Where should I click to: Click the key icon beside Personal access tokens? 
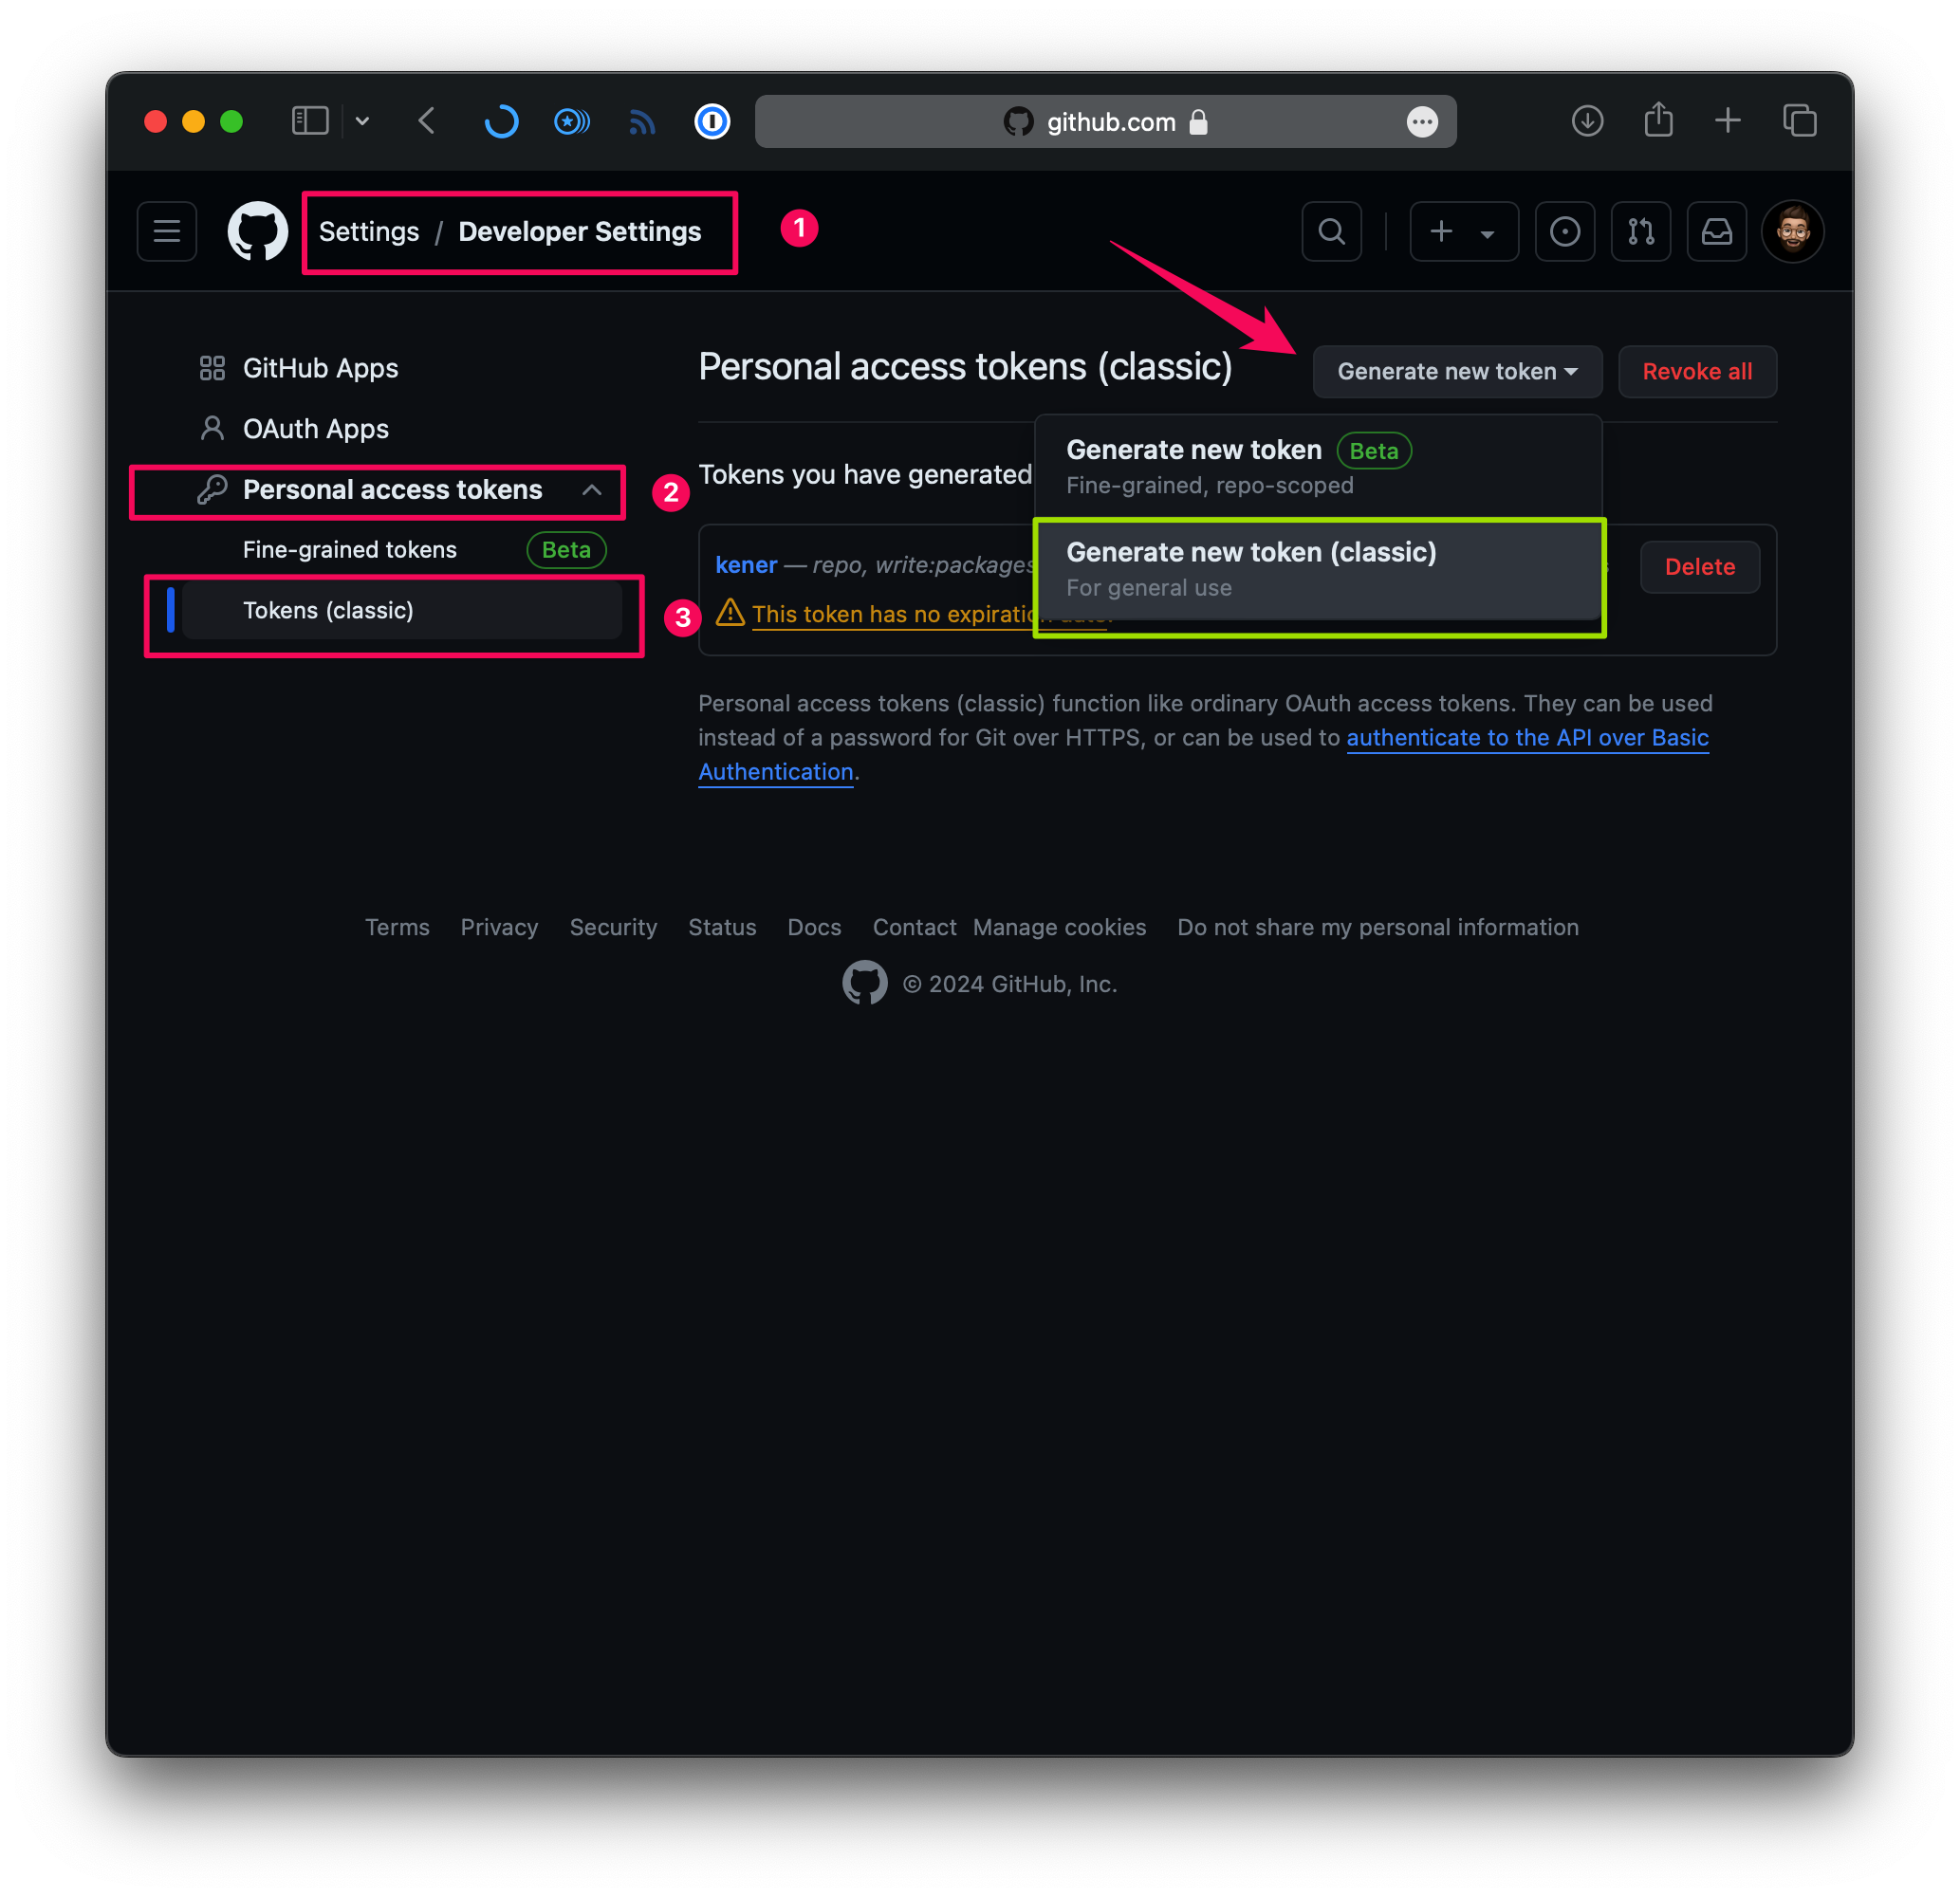[x=212, y=490]
